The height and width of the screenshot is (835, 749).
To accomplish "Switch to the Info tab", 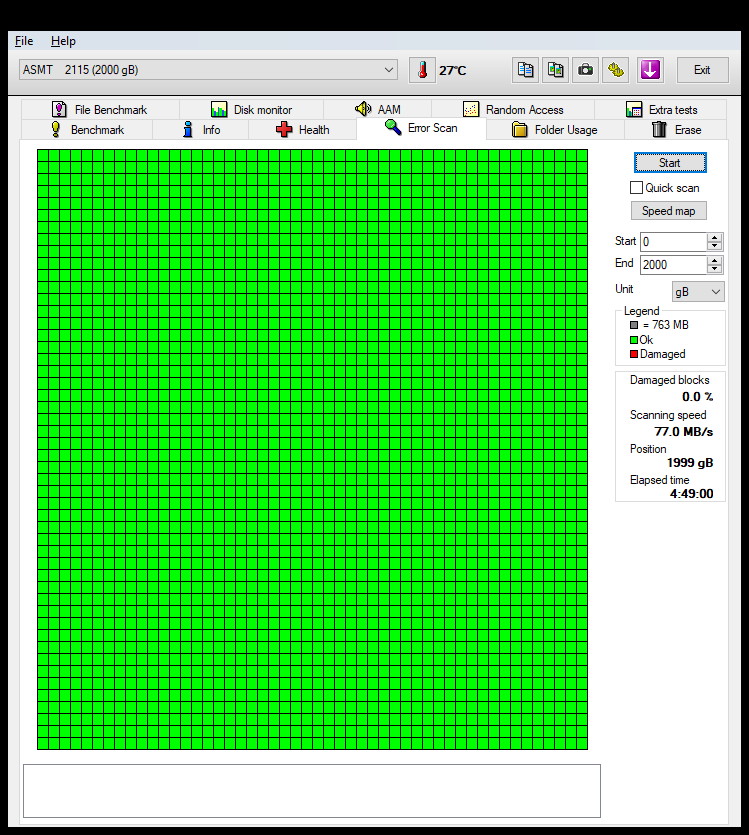I will pos(201,129).
